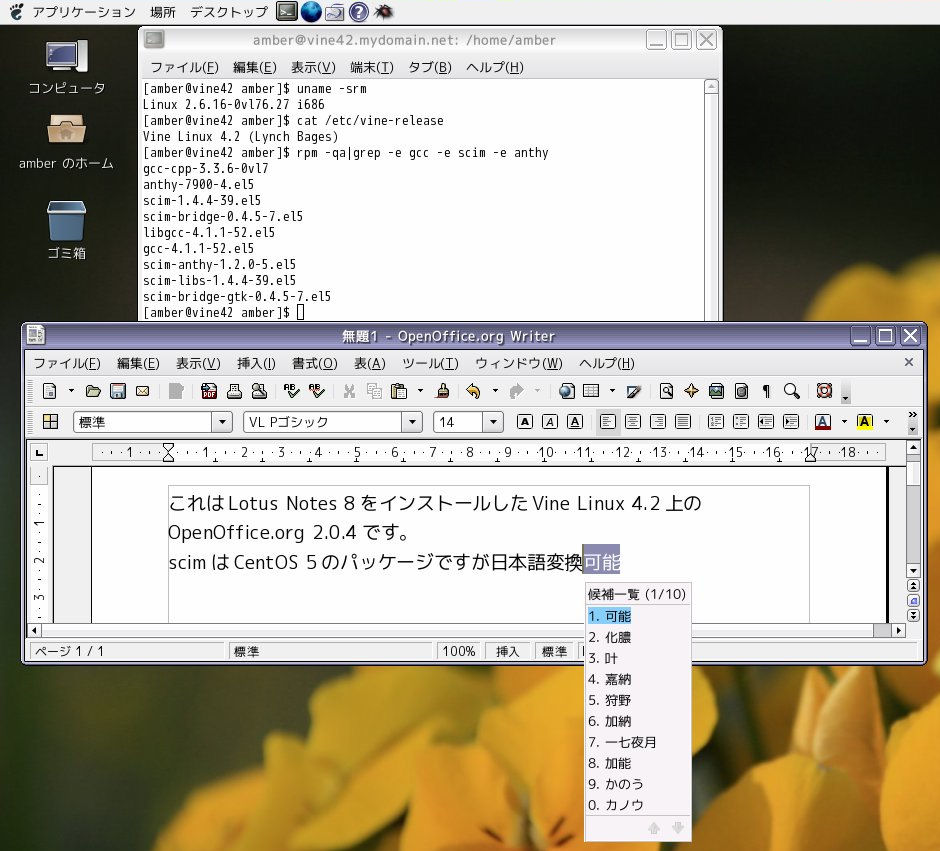Open the Navigator star icon
Viewport: 940px width, 851px height.
pos(691,391)
